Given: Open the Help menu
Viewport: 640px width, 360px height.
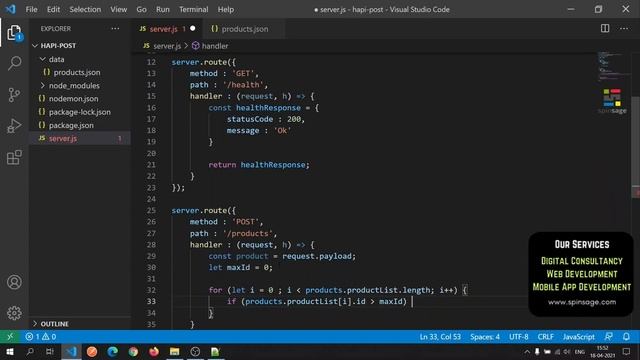Looking at the screenshot, I should pos(225,9).
